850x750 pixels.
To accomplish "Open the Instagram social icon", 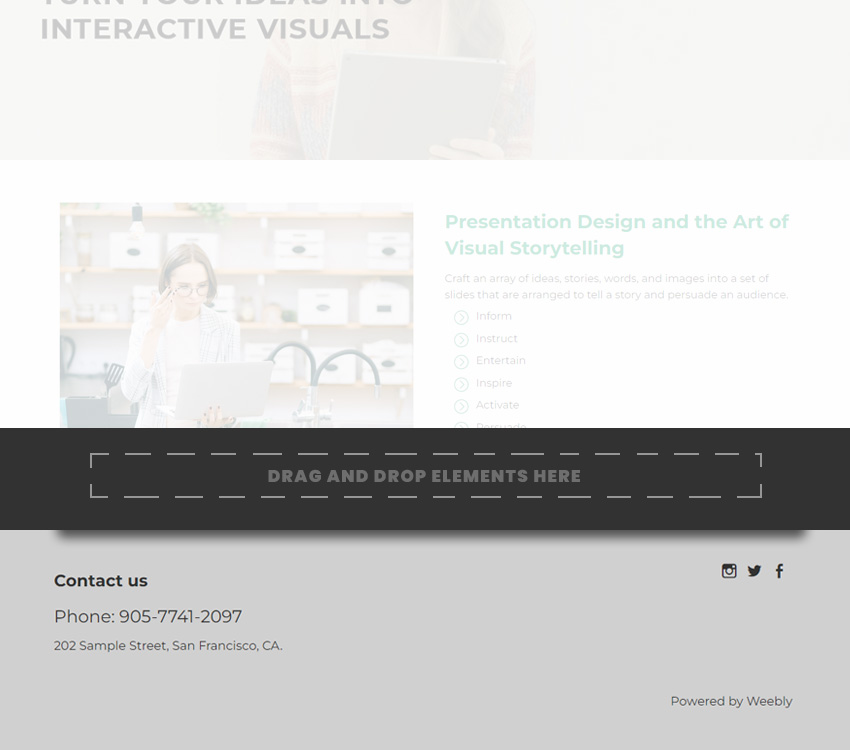I will tap(729, 571).
